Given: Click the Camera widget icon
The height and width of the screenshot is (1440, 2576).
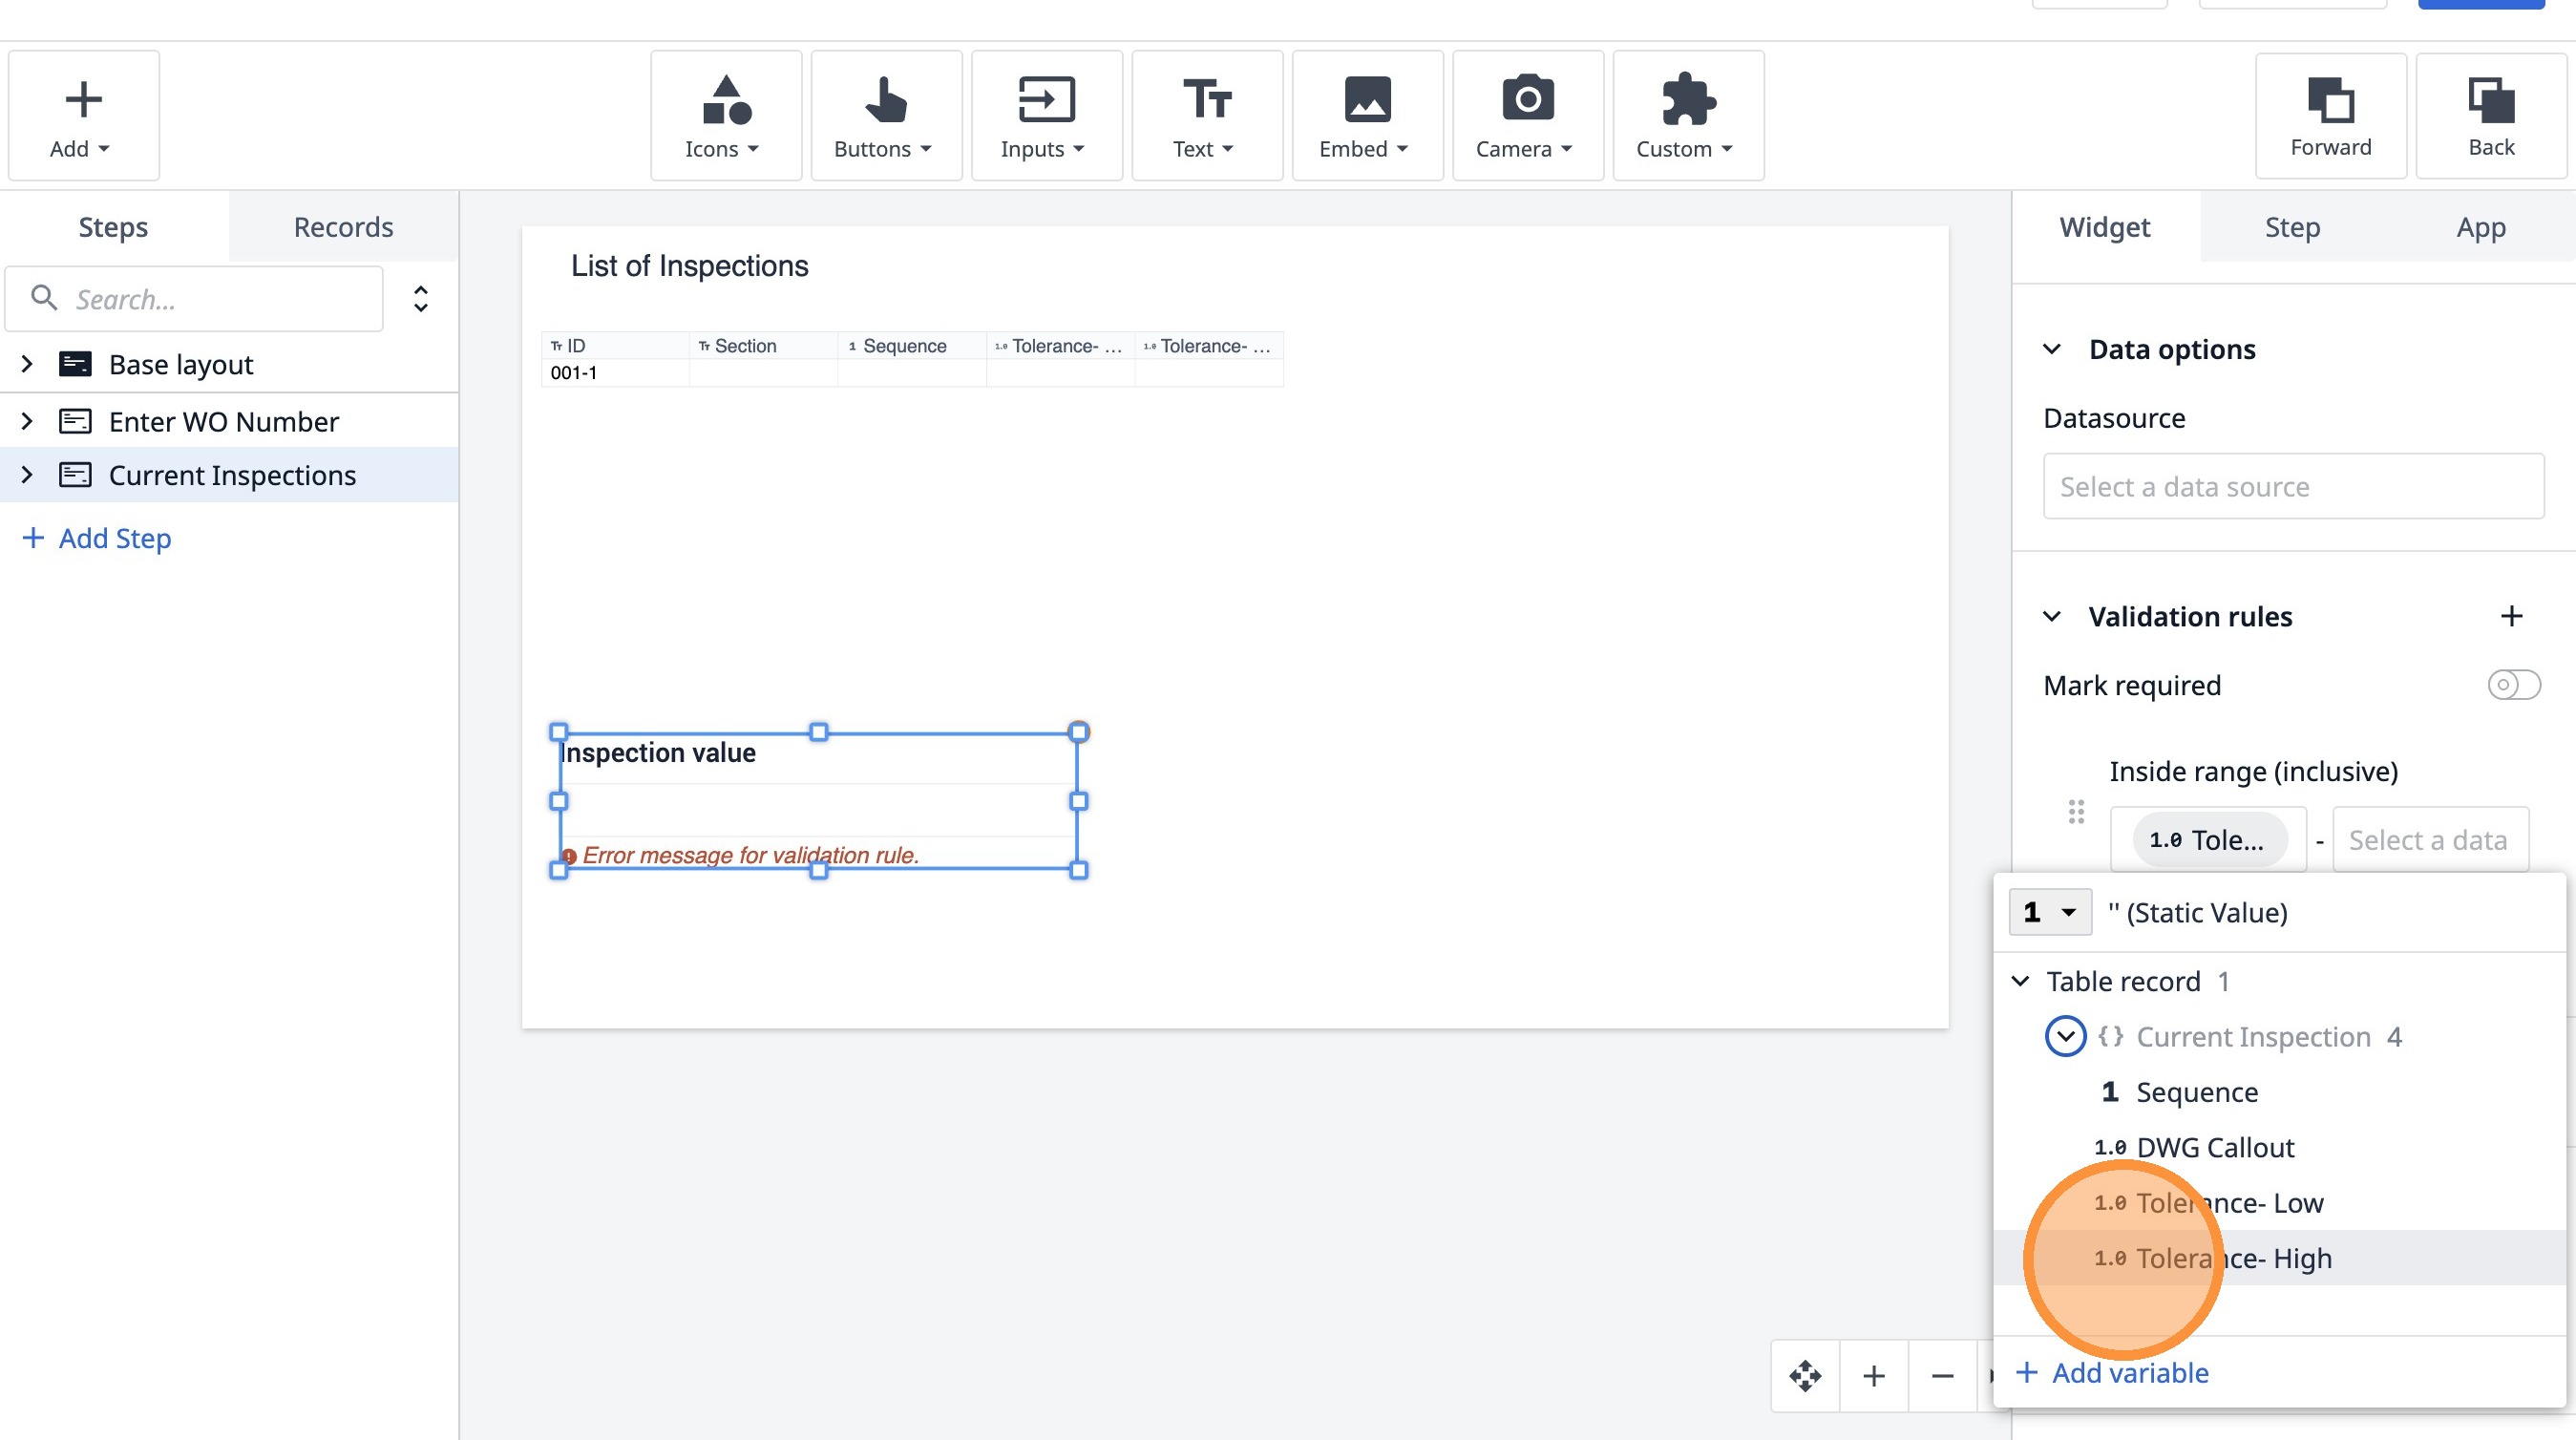Looking at the screenshot, I should coord(1527,100).
